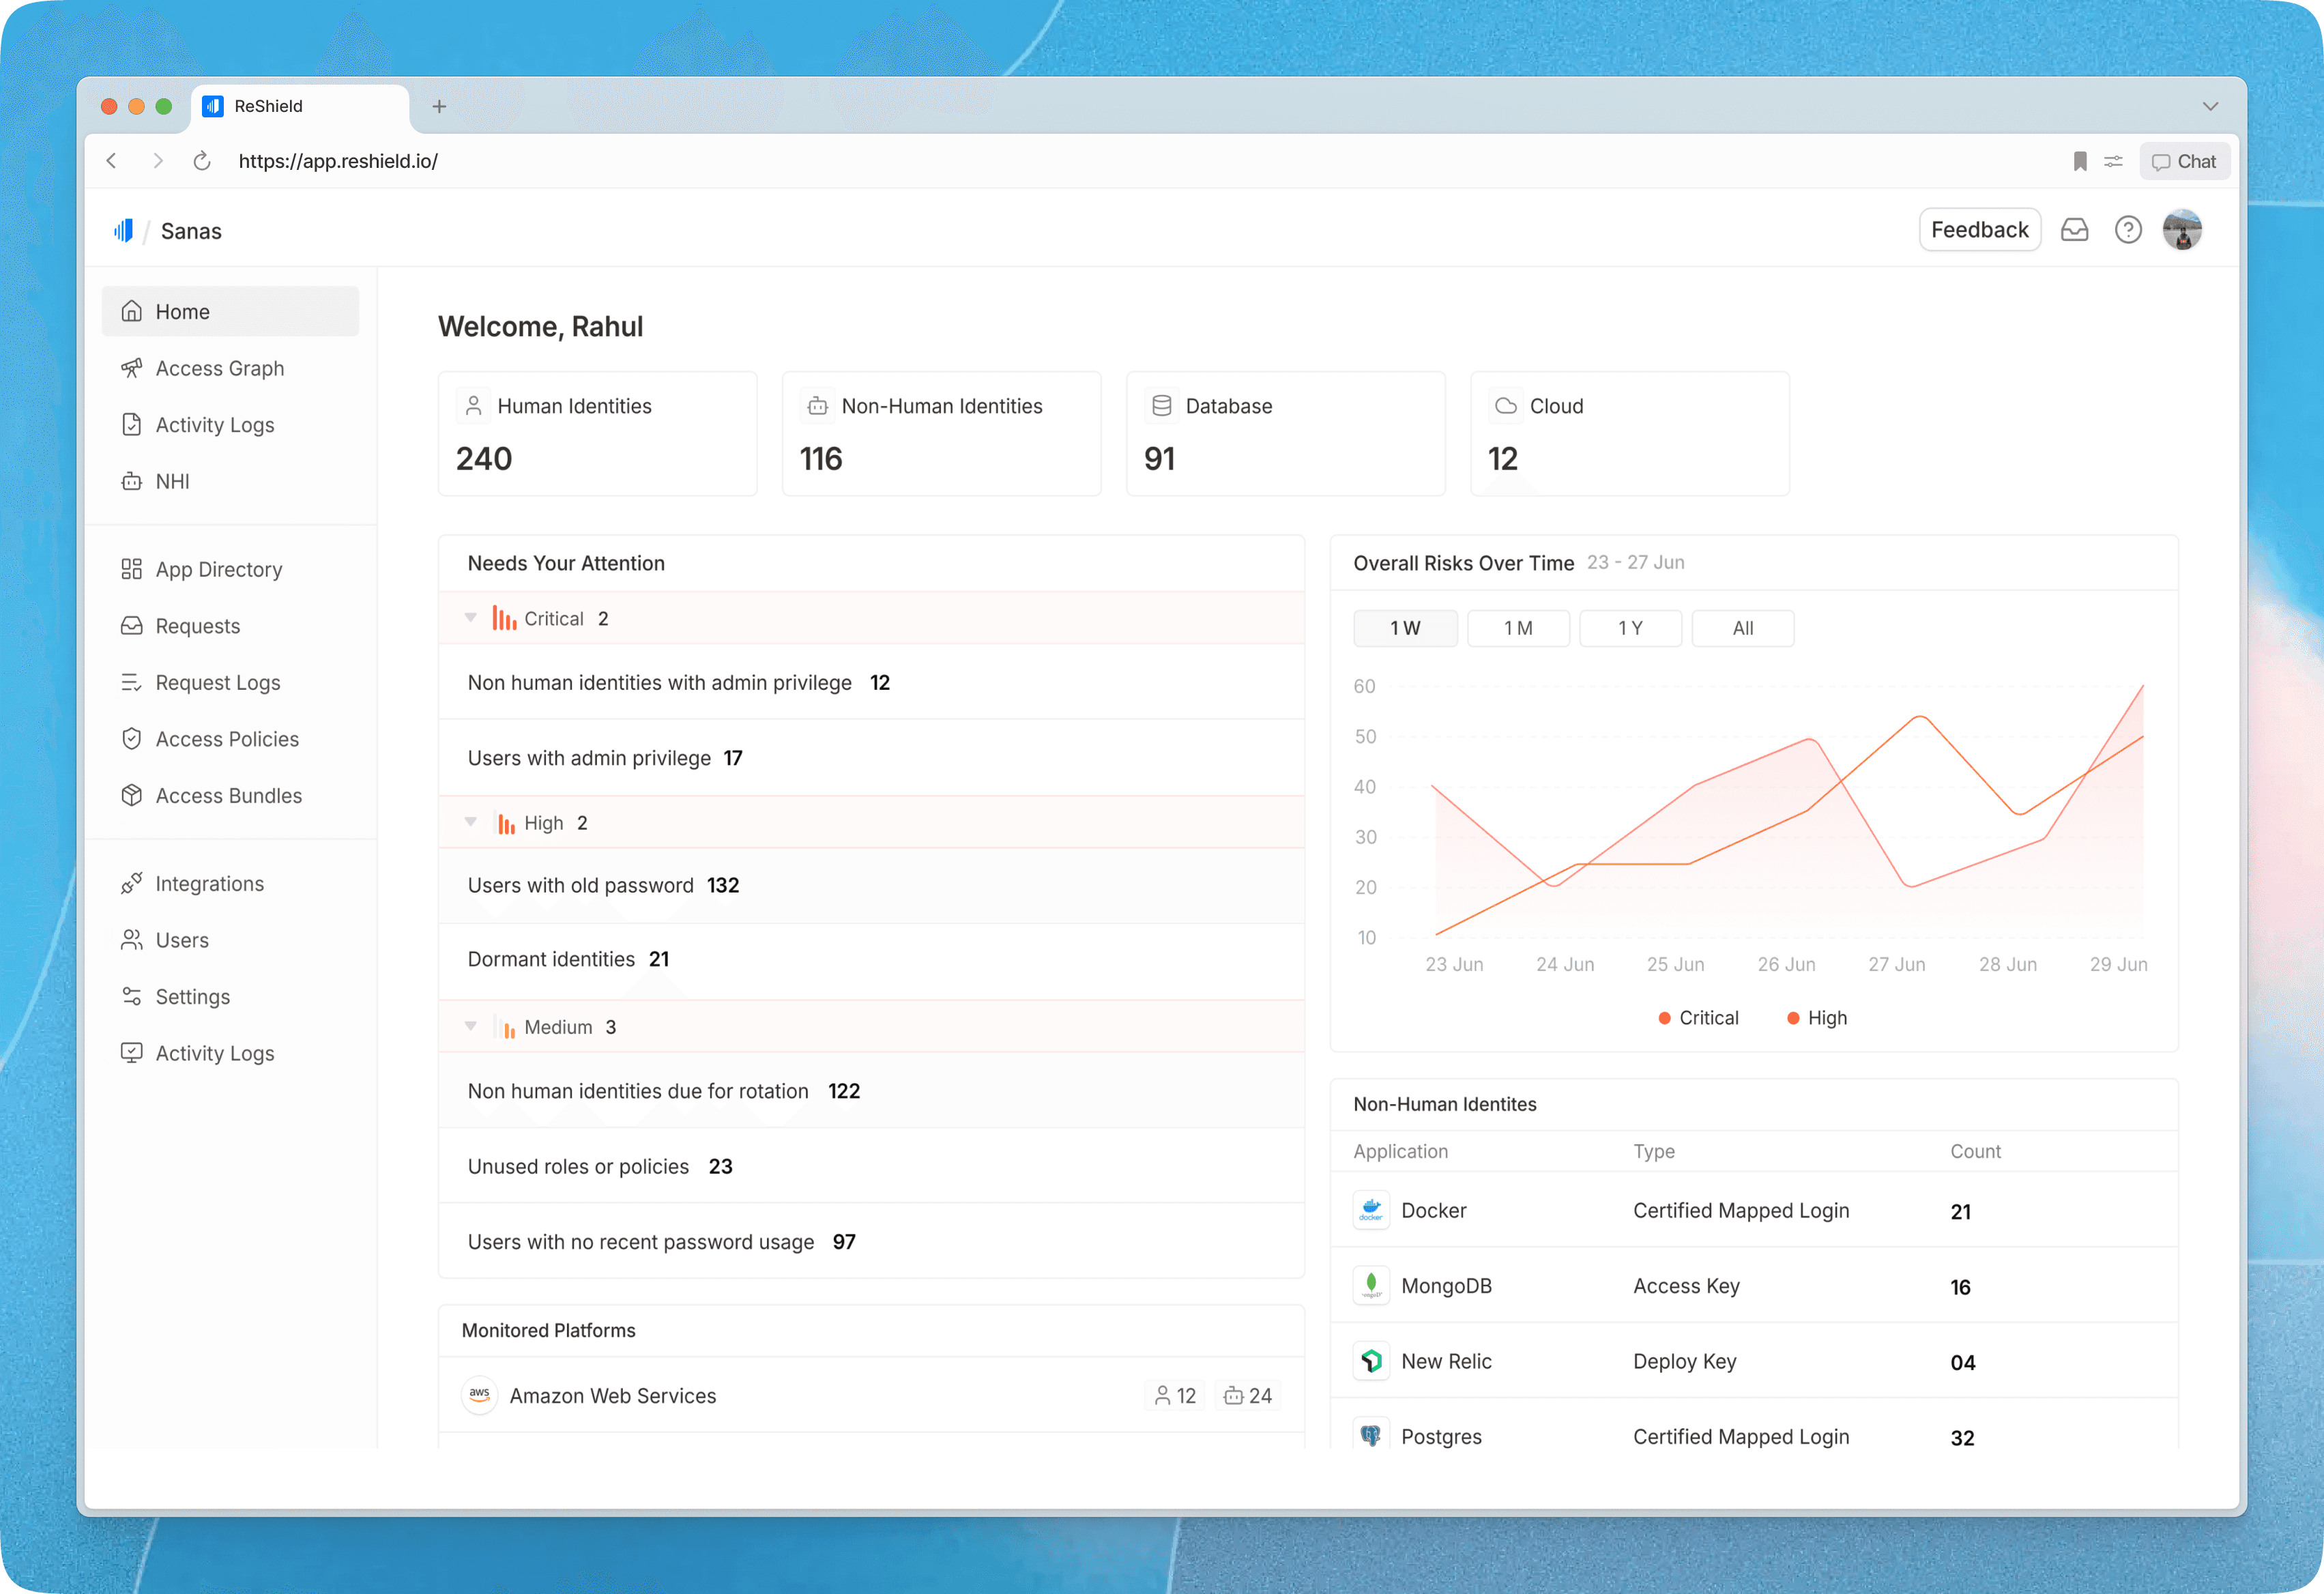This screenshot has width=2324, height=1594.
Task: Click the browser address bar URL
Action: [x=338, y=161]
